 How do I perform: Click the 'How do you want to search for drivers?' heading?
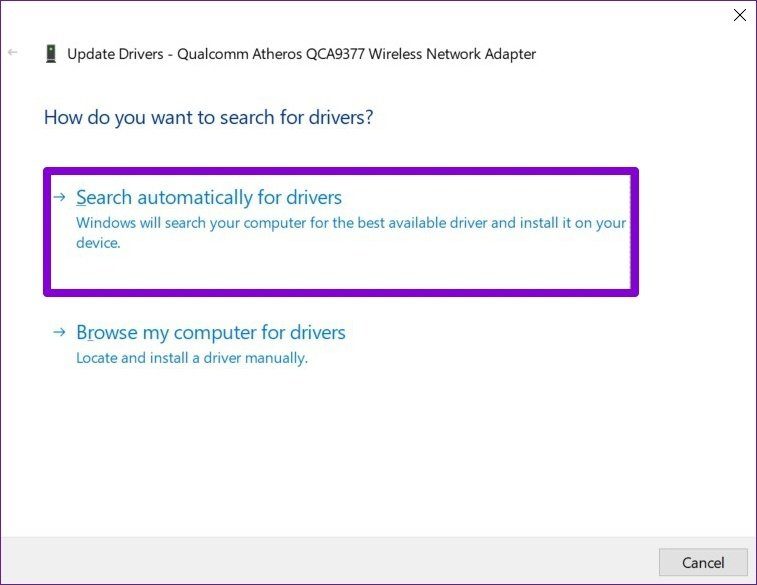click(209, 117)
